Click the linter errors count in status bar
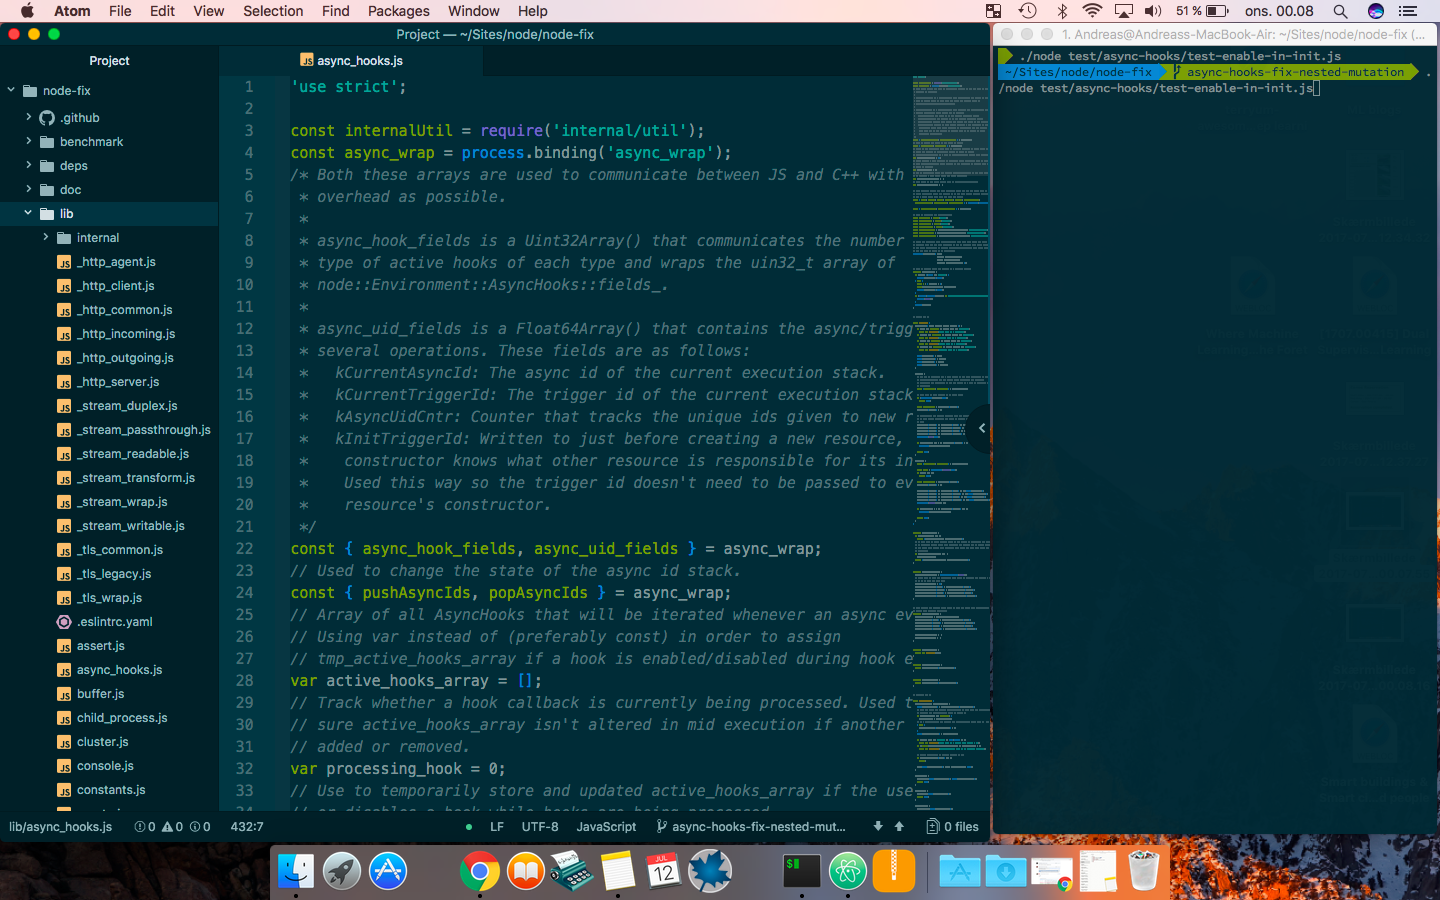 (145, 826)
